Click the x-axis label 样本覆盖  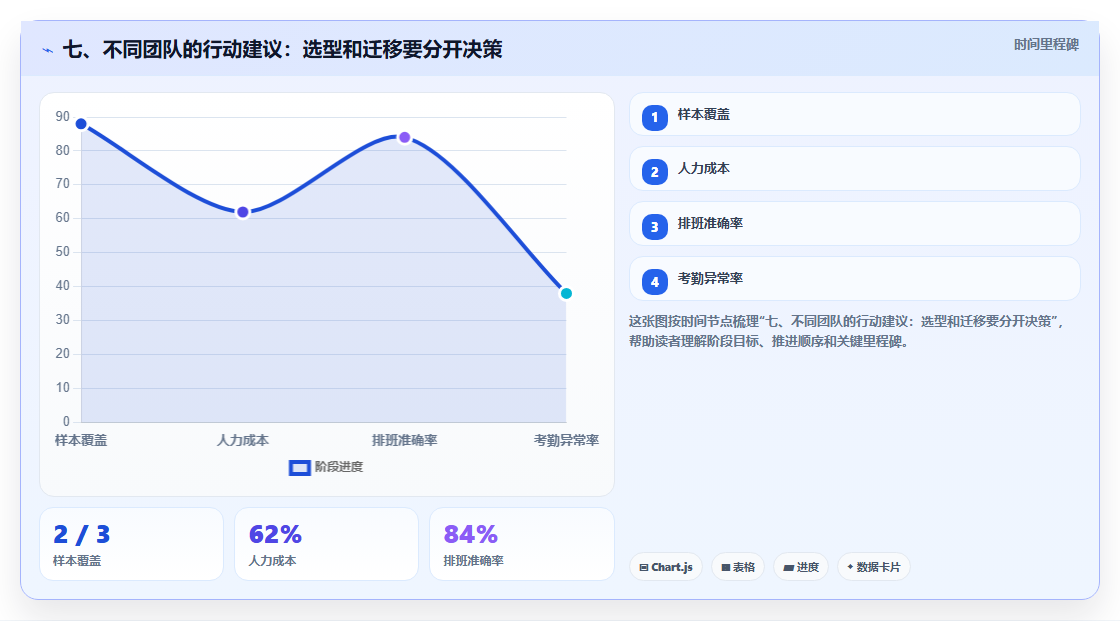pos(81,440)
